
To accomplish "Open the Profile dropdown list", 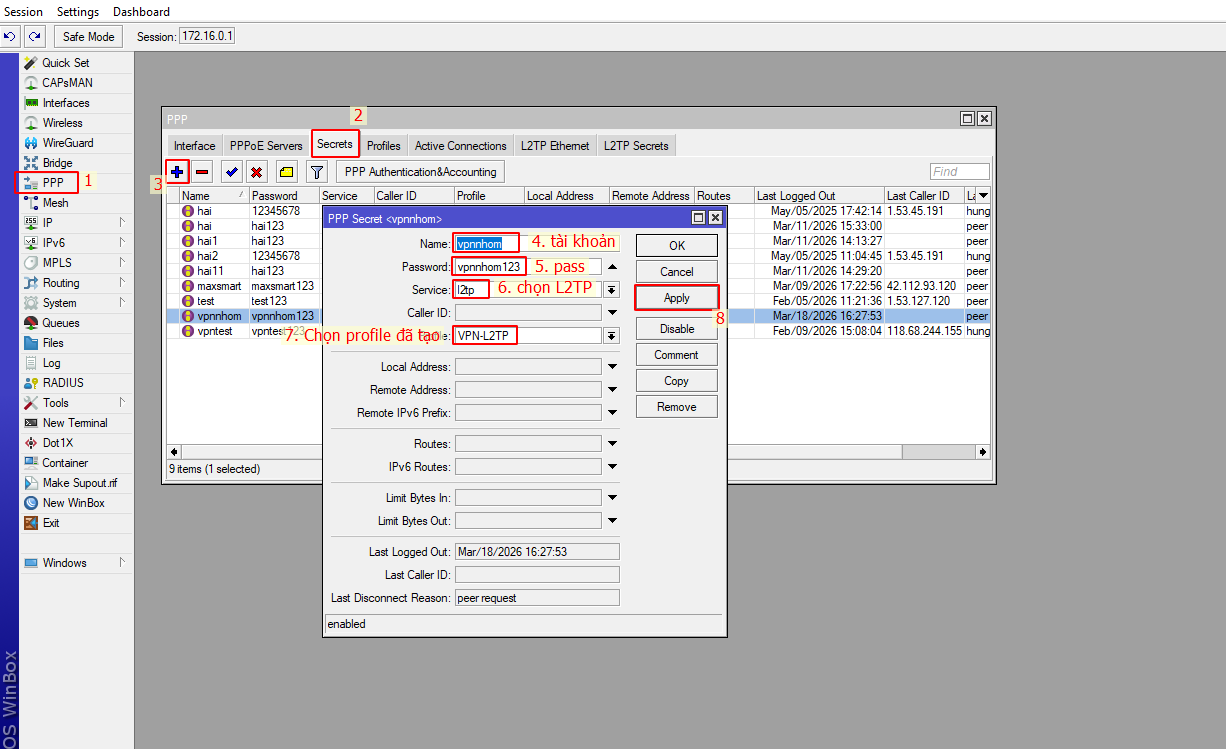I will coord(611,336).
